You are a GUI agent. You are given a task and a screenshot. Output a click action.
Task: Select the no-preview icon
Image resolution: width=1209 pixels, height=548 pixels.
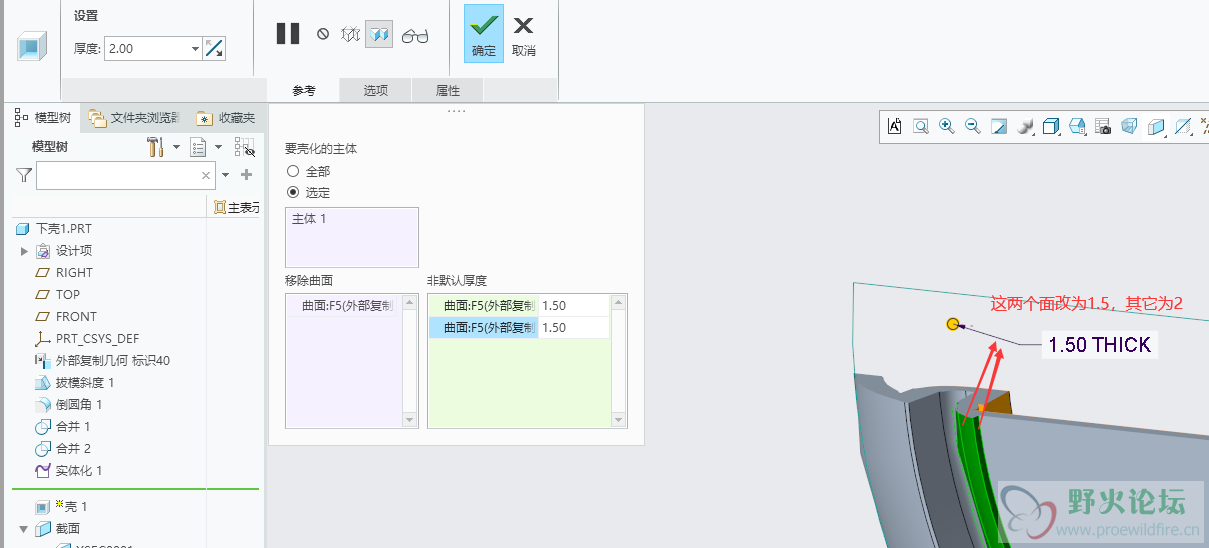coord(323,34)
